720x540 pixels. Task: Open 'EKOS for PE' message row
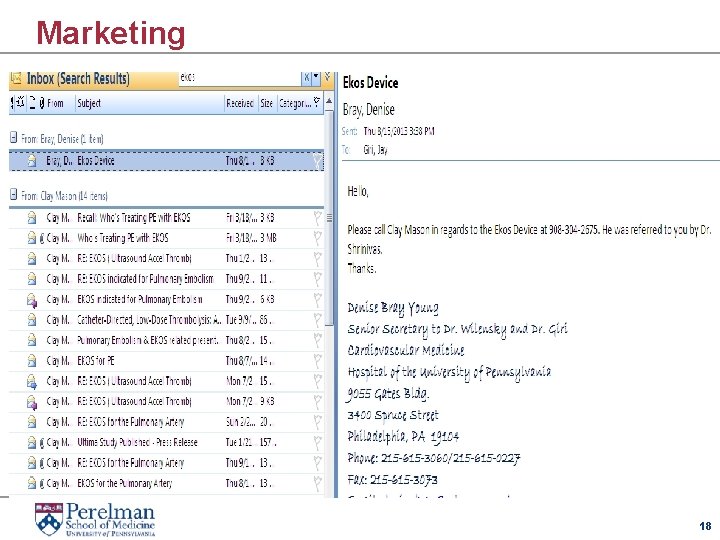click(x=166, y=361)
